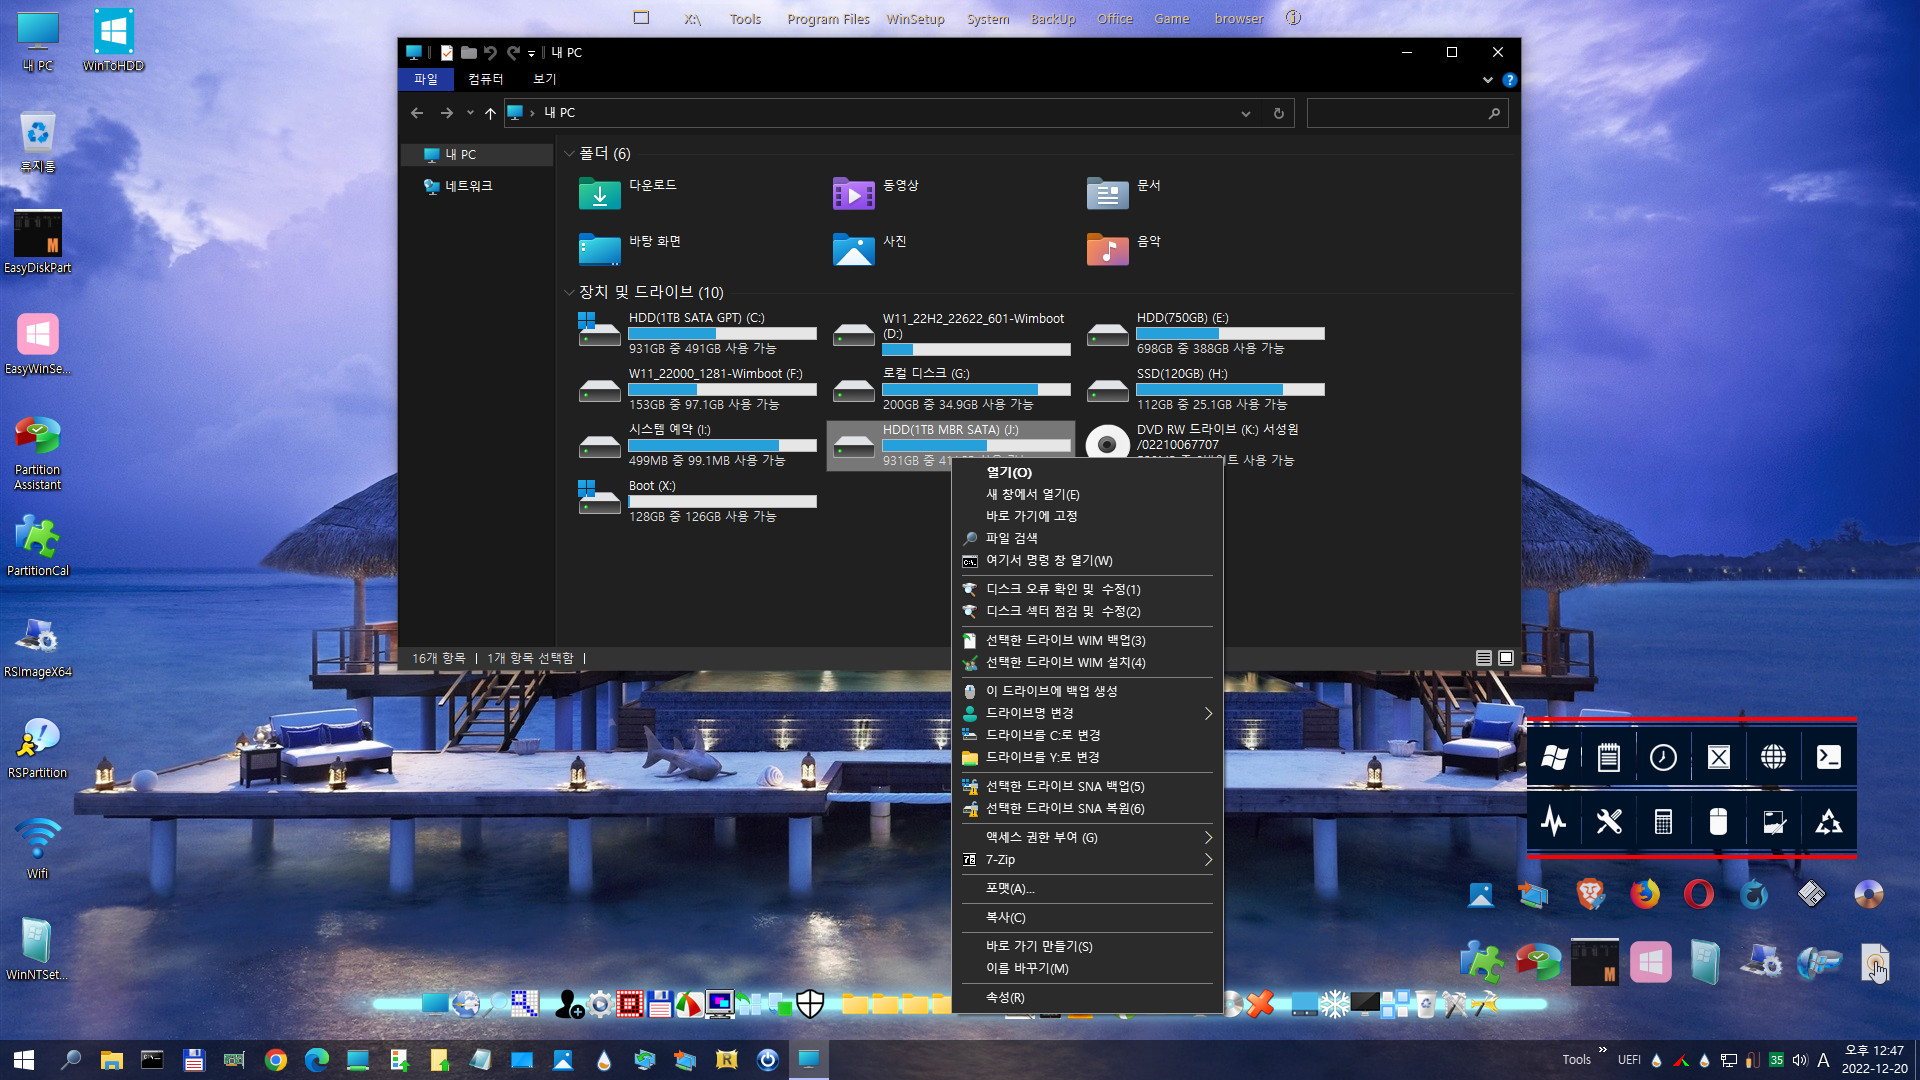Image resolution: width=1920 pixels, height=1080 pixels.
Task: Open the Windows flag icon in launcher widget
Action: [x=1554, y=758]
